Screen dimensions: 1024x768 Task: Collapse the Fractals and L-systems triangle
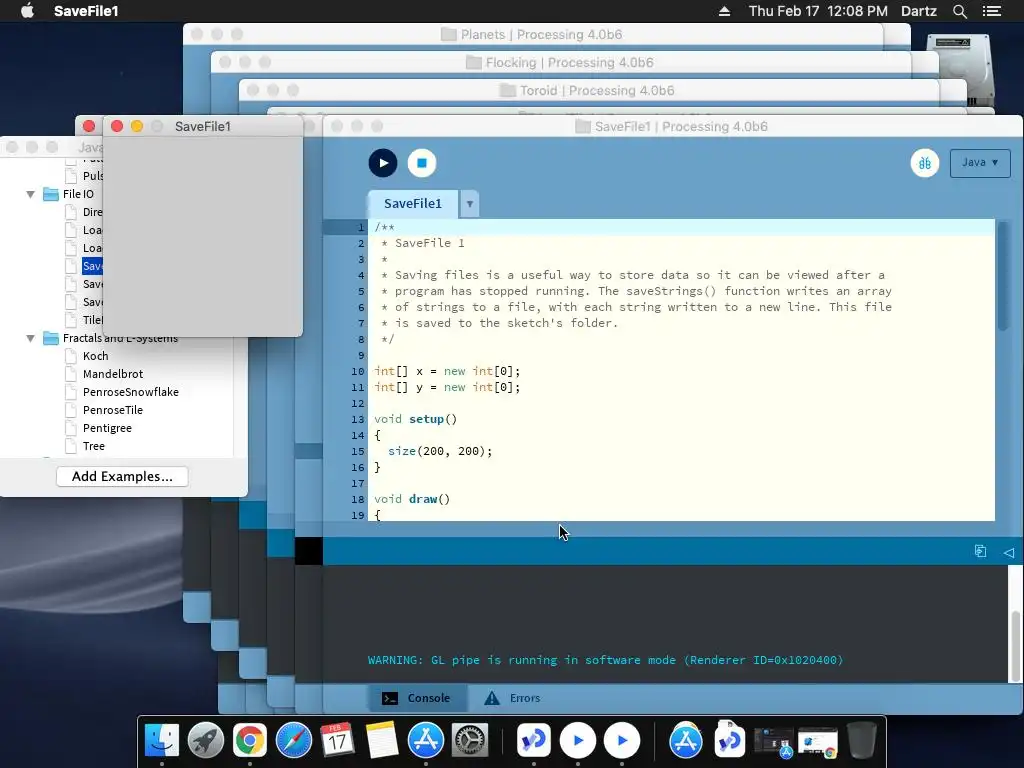30,338
